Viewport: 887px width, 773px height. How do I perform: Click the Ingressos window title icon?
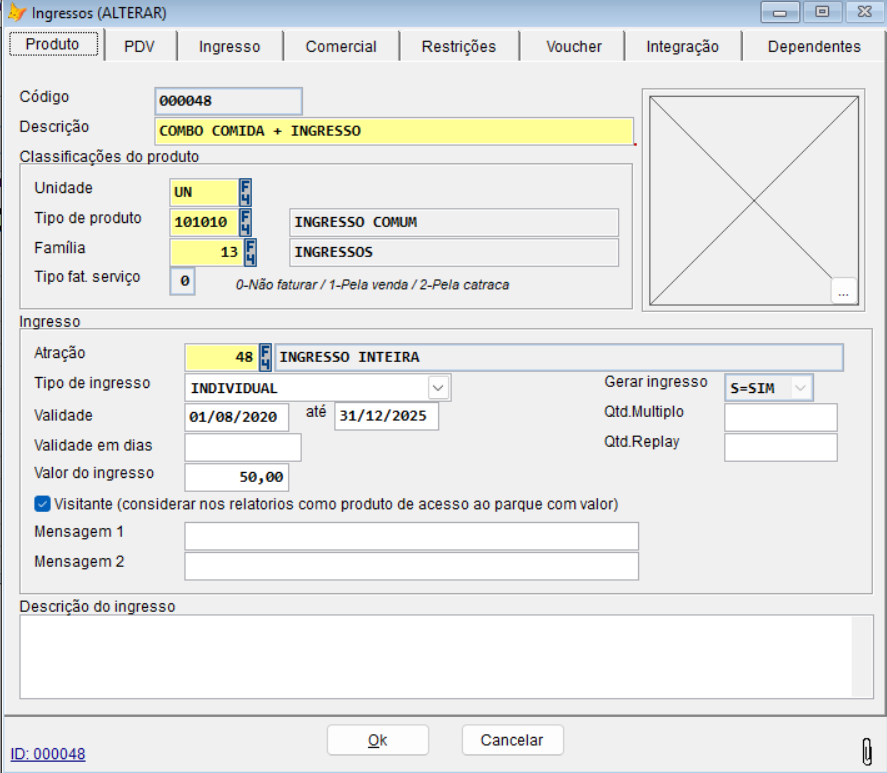tap(17, 13)
